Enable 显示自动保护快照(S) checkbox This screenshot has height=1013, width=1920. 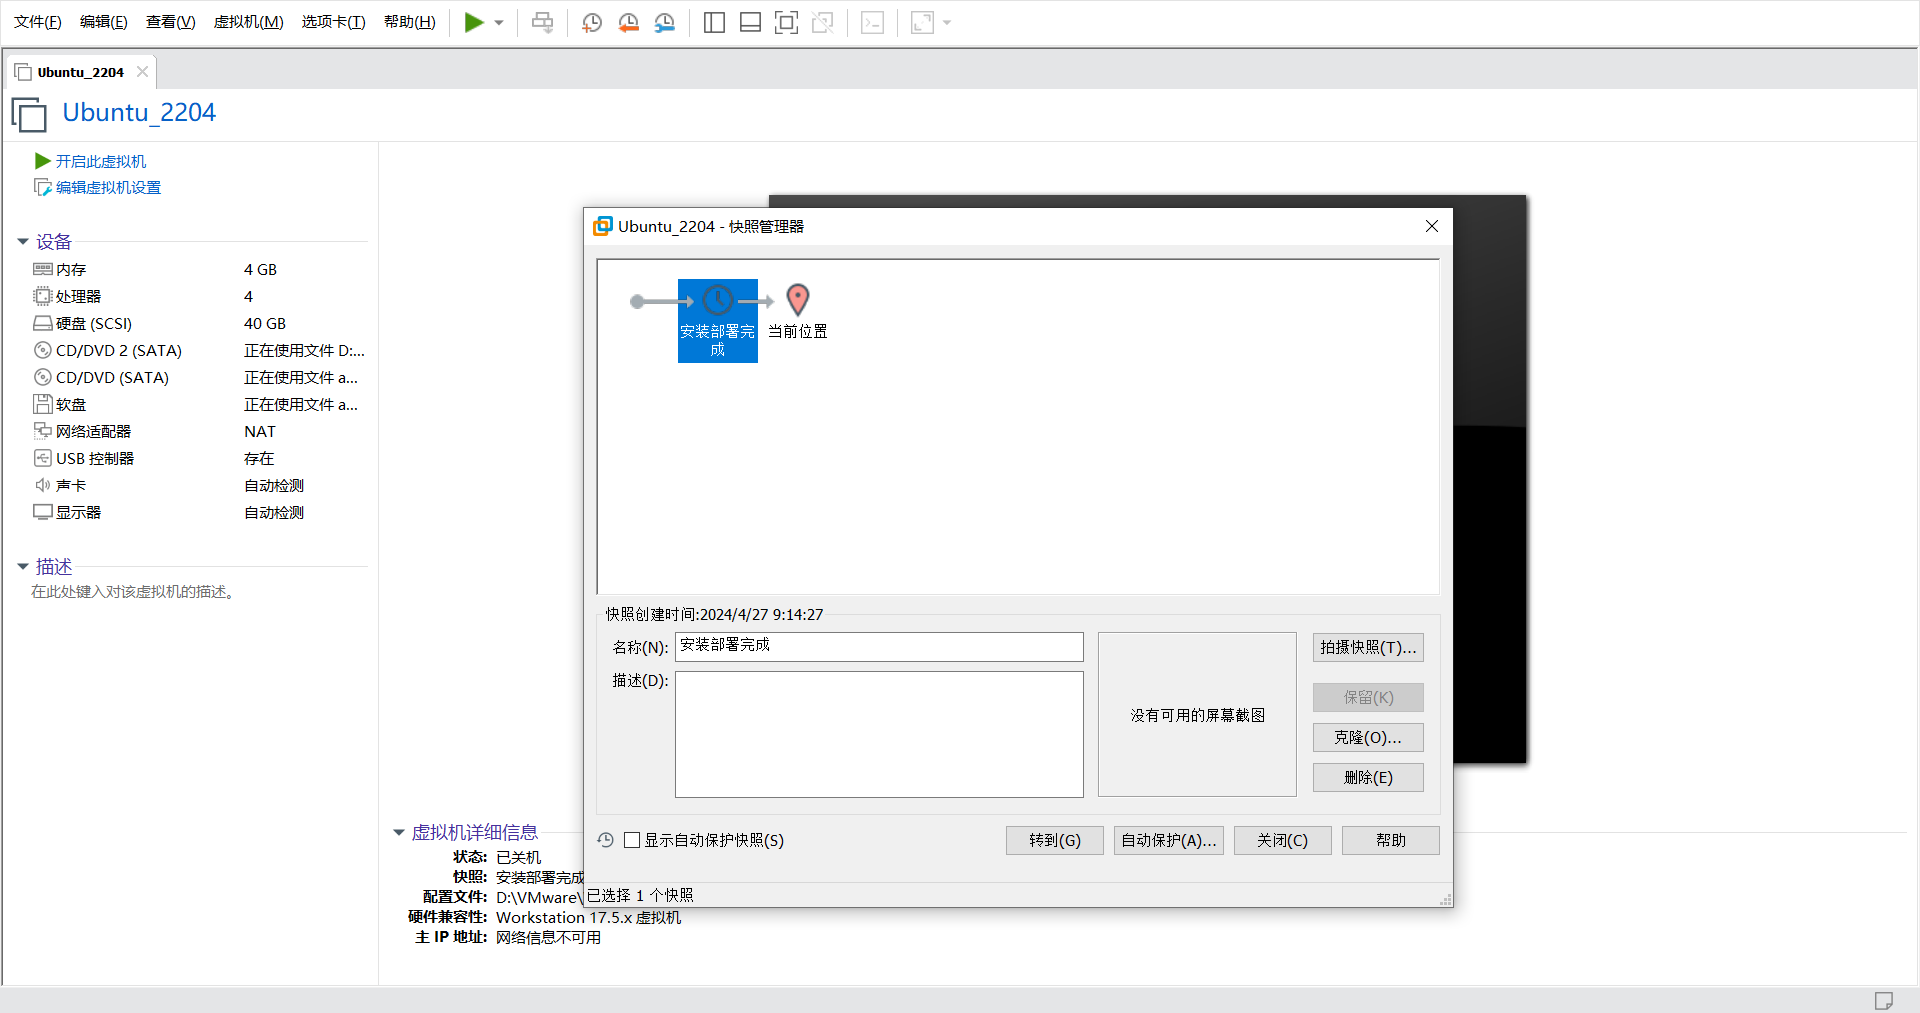click(632, 840)
